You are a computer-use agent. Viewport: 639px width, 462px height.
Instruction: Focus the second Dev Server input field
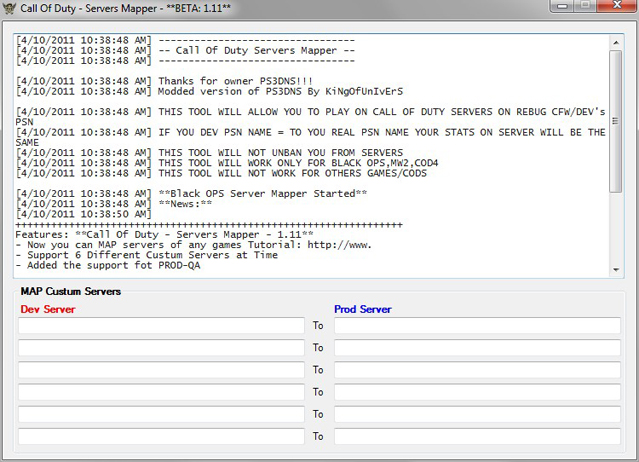pyautogui.click(x=161, y=348)
